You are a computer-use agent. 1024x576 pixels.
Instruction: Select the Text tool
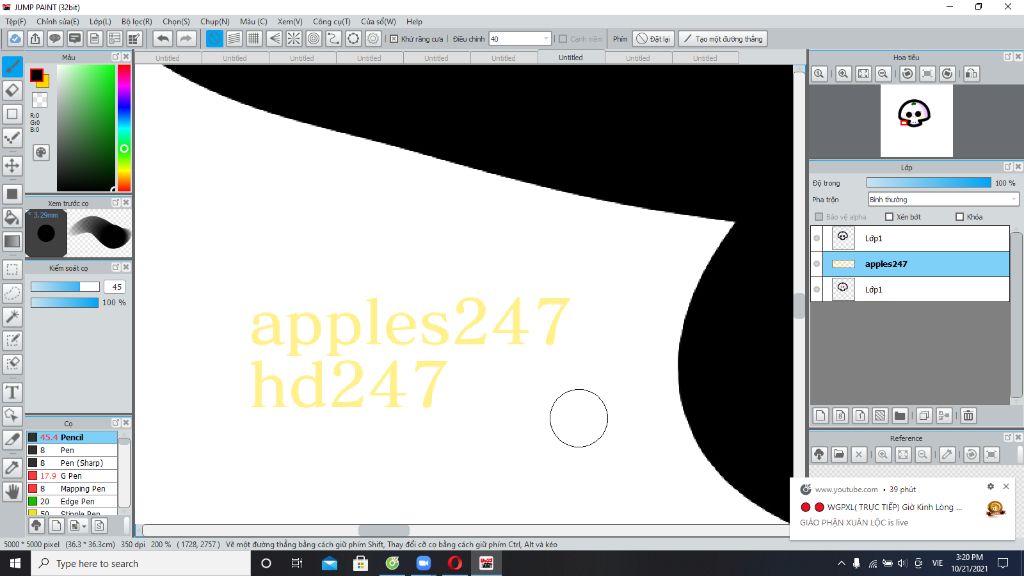12,392
